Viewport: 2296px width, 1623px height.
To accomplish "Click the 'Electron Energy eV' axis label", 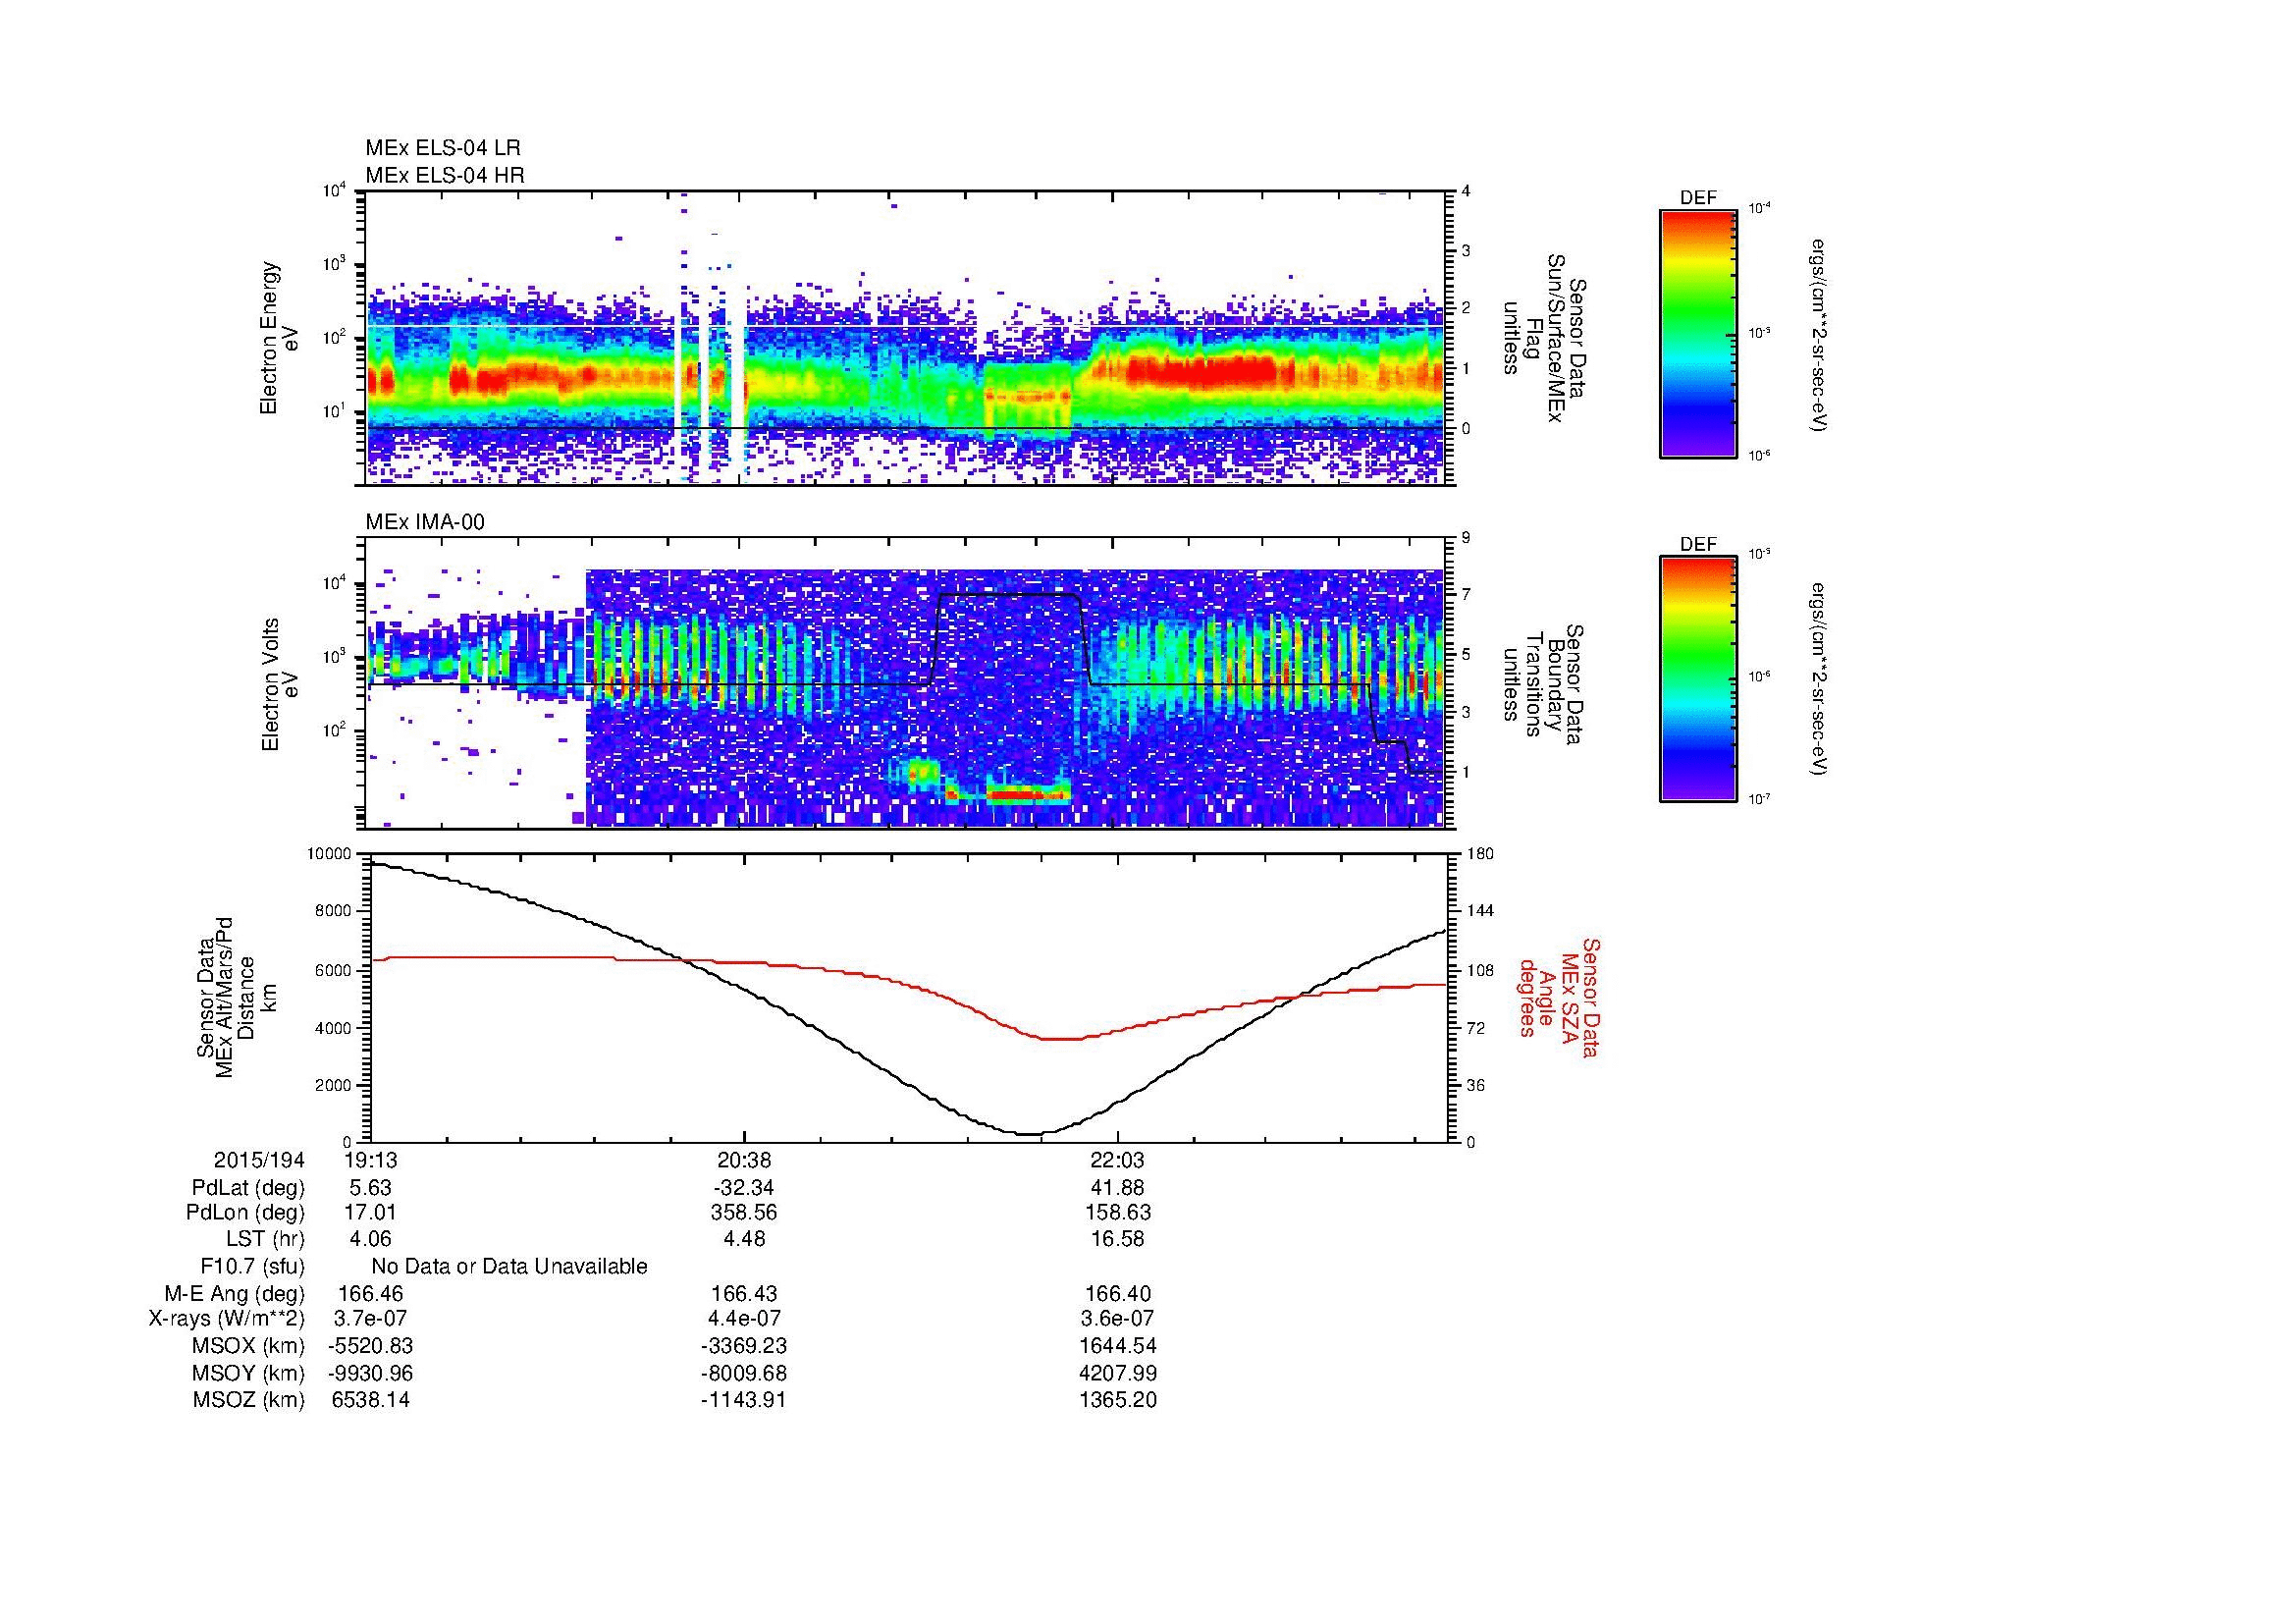I will [280, 338].
